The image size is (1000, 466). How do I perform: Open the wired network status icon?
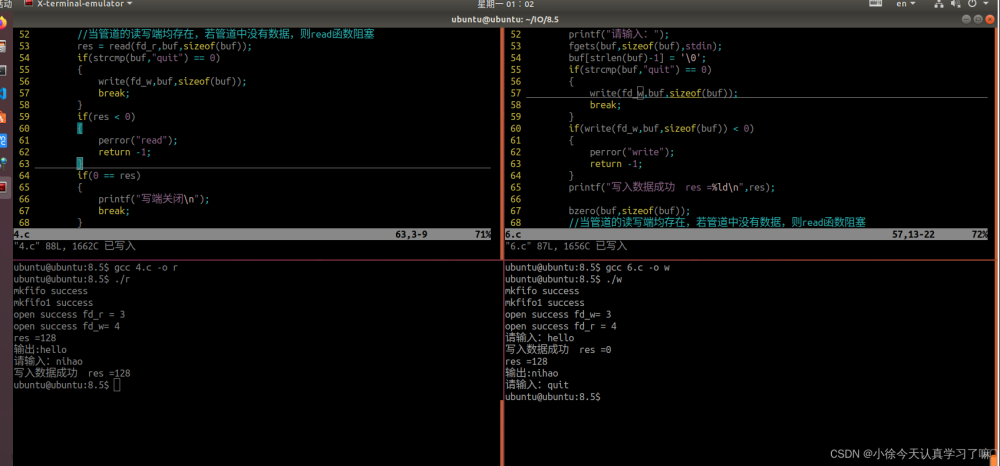tap(939, 4)
